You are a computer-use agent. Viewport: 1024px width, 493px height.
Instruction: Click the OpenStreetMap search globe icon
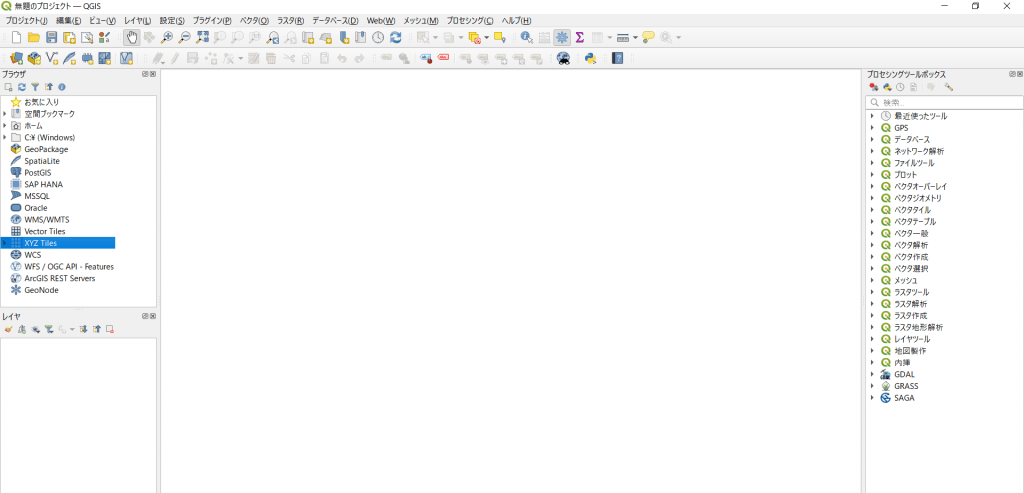pos(563,59)
